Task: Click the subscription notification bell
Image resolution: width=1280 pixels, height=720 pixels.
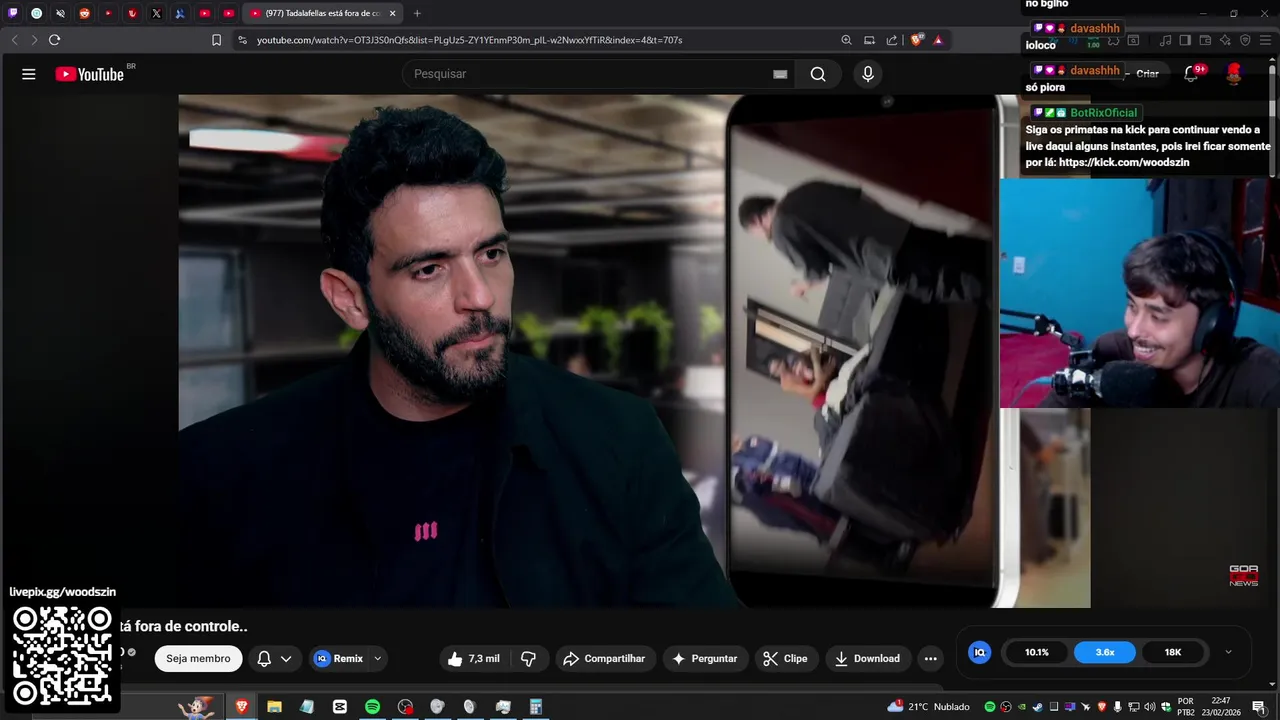Action: coord(264,658)
